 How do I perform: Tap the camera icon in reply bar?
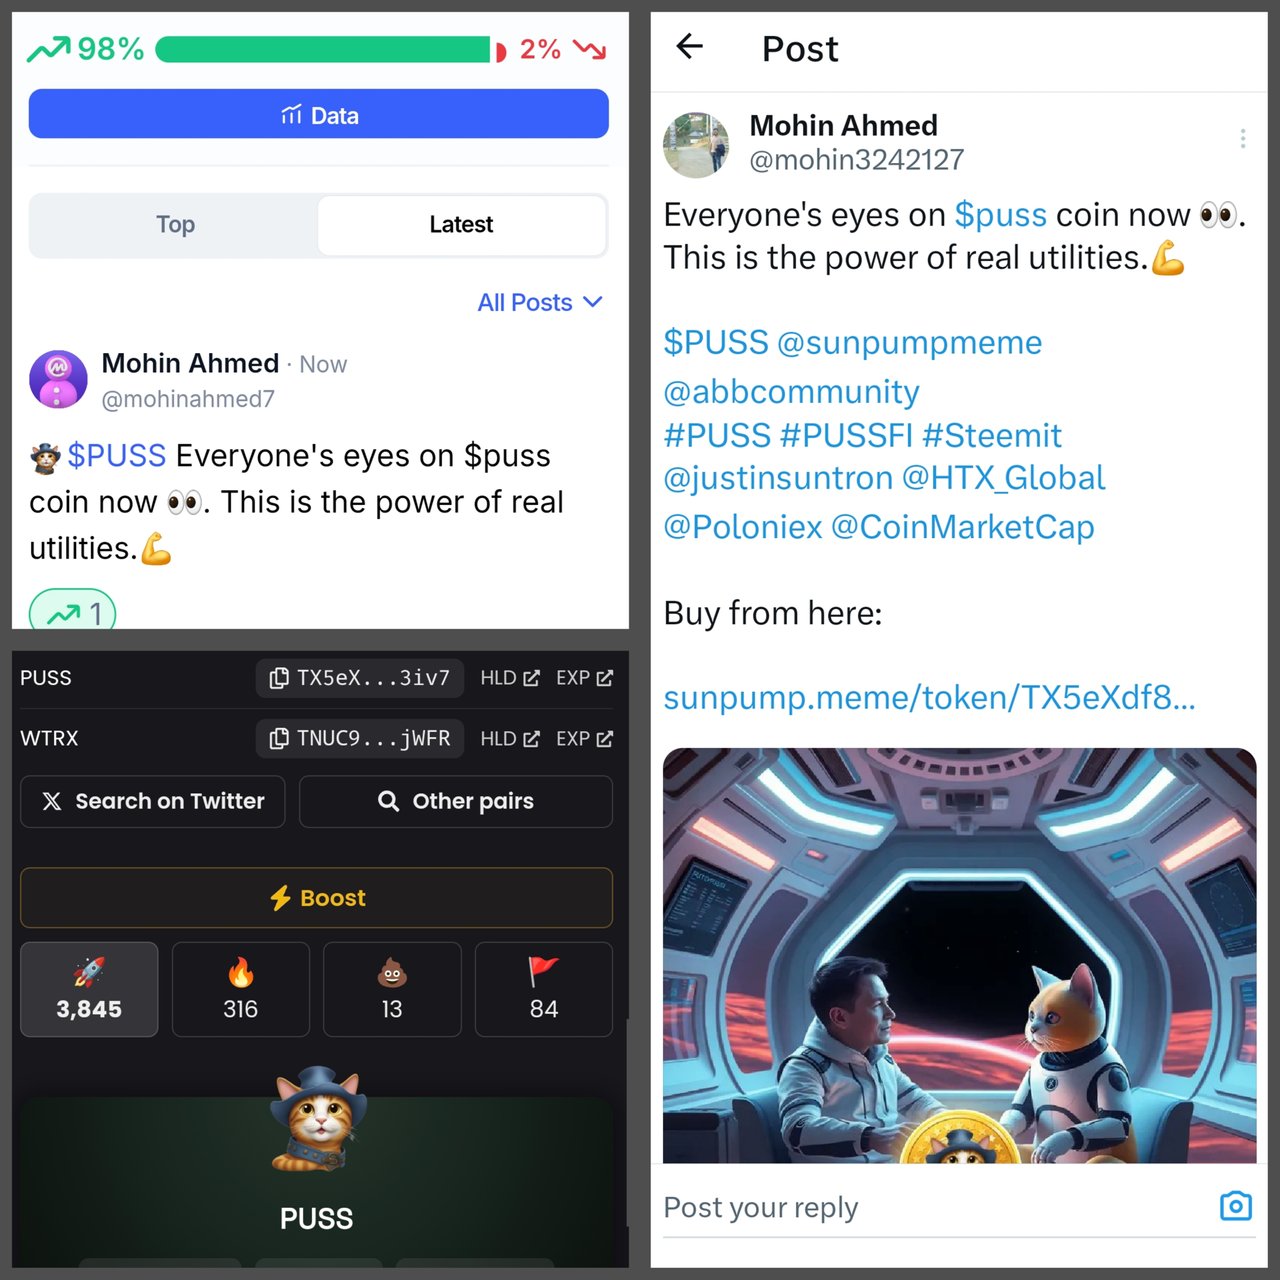point(1236,1206)
